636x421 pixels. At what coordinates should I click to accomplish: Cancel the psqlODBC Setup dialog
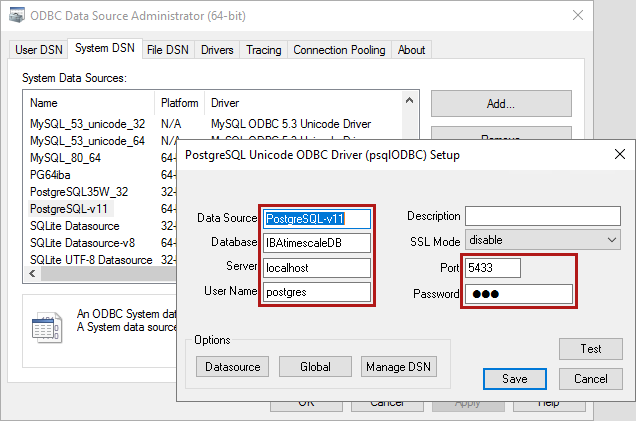(591, 379)
